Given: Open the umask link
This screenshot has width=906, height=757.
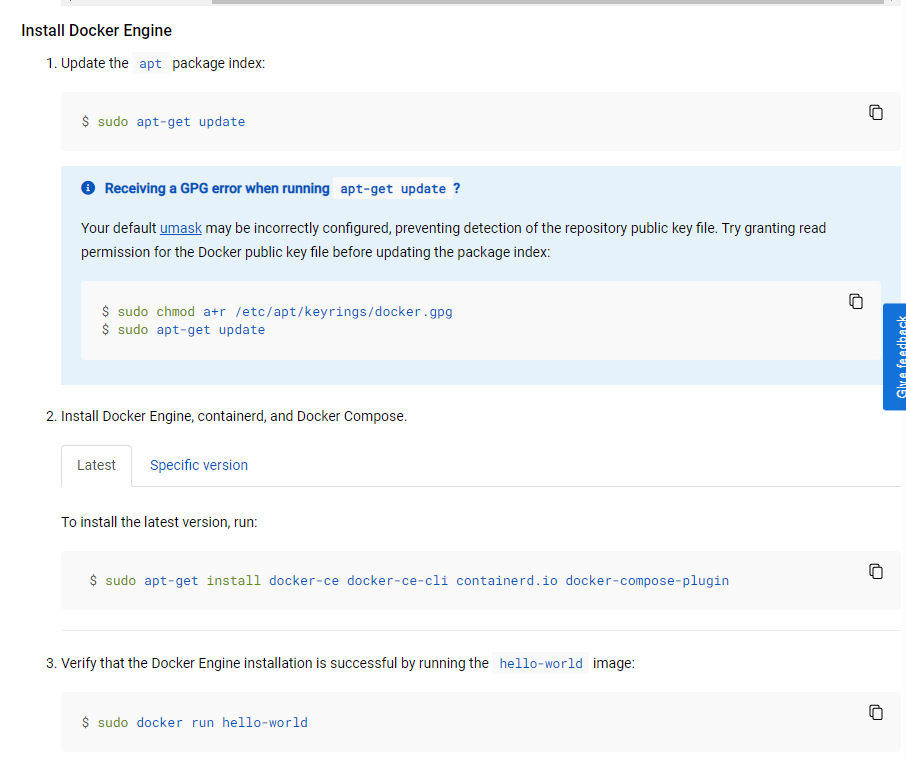Looking at the screenshot, I should coord(181,228).
